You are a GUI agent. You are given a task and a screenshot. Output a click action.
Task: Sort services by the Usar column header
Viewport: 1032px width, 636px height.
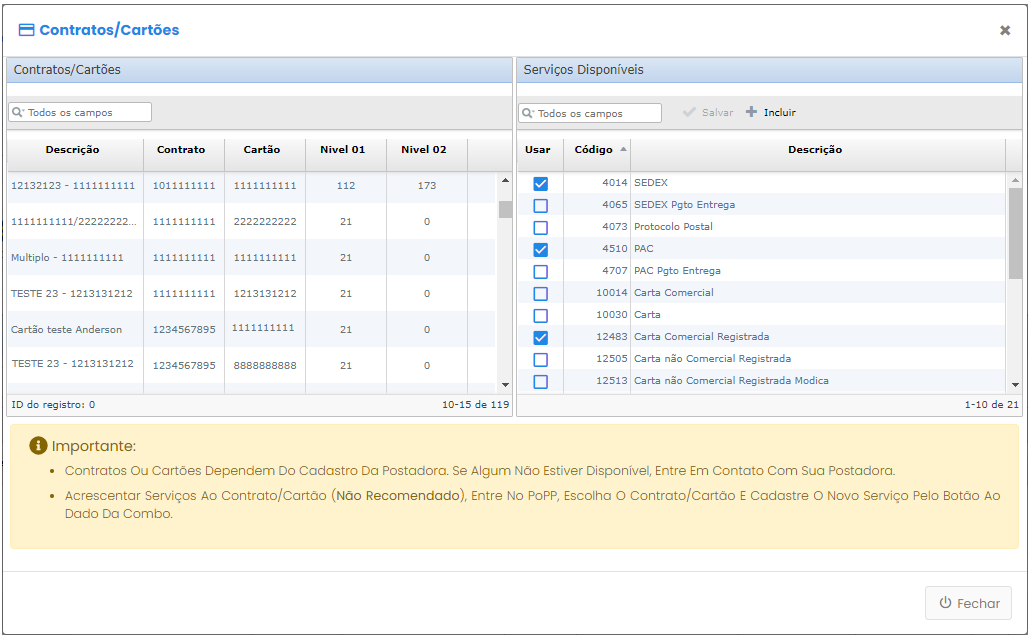[540, 155]
